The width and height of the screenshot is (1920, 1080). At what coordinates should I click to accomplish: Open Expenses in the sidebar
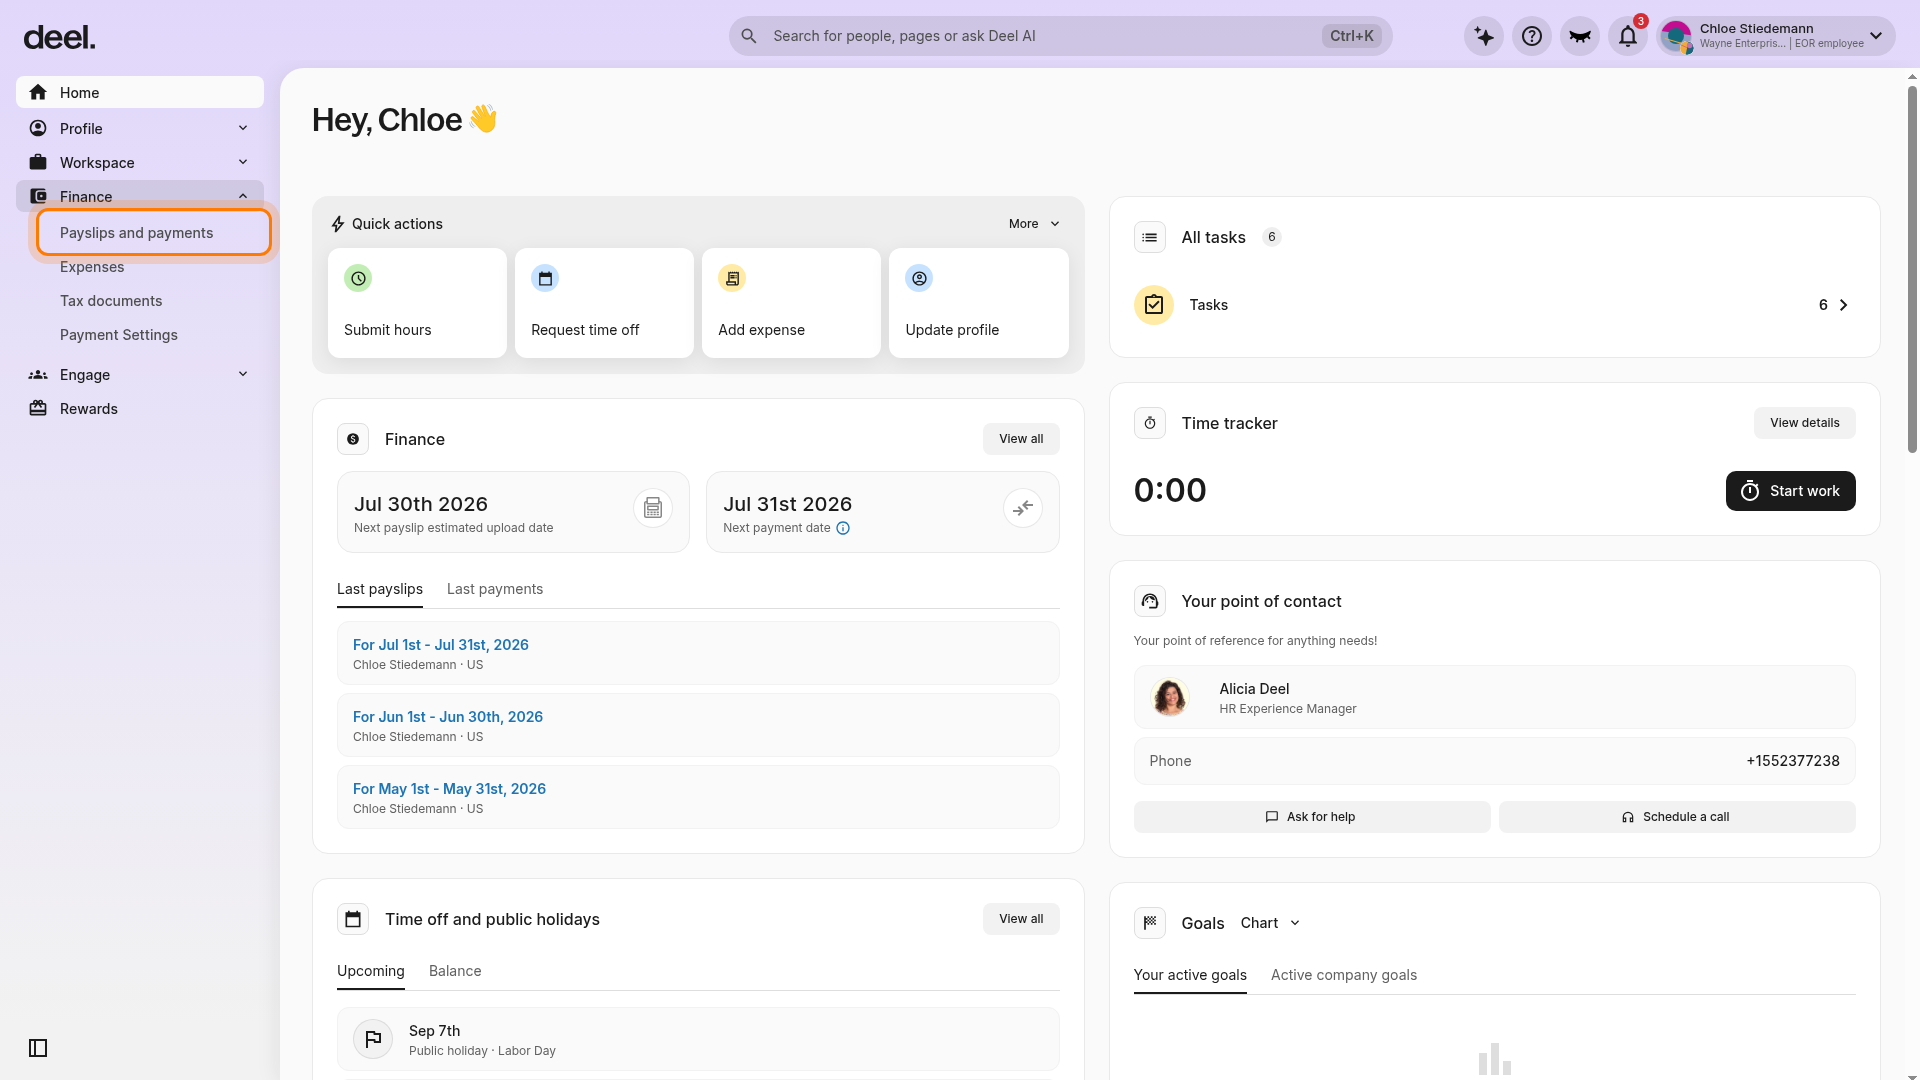pos(92,267)
